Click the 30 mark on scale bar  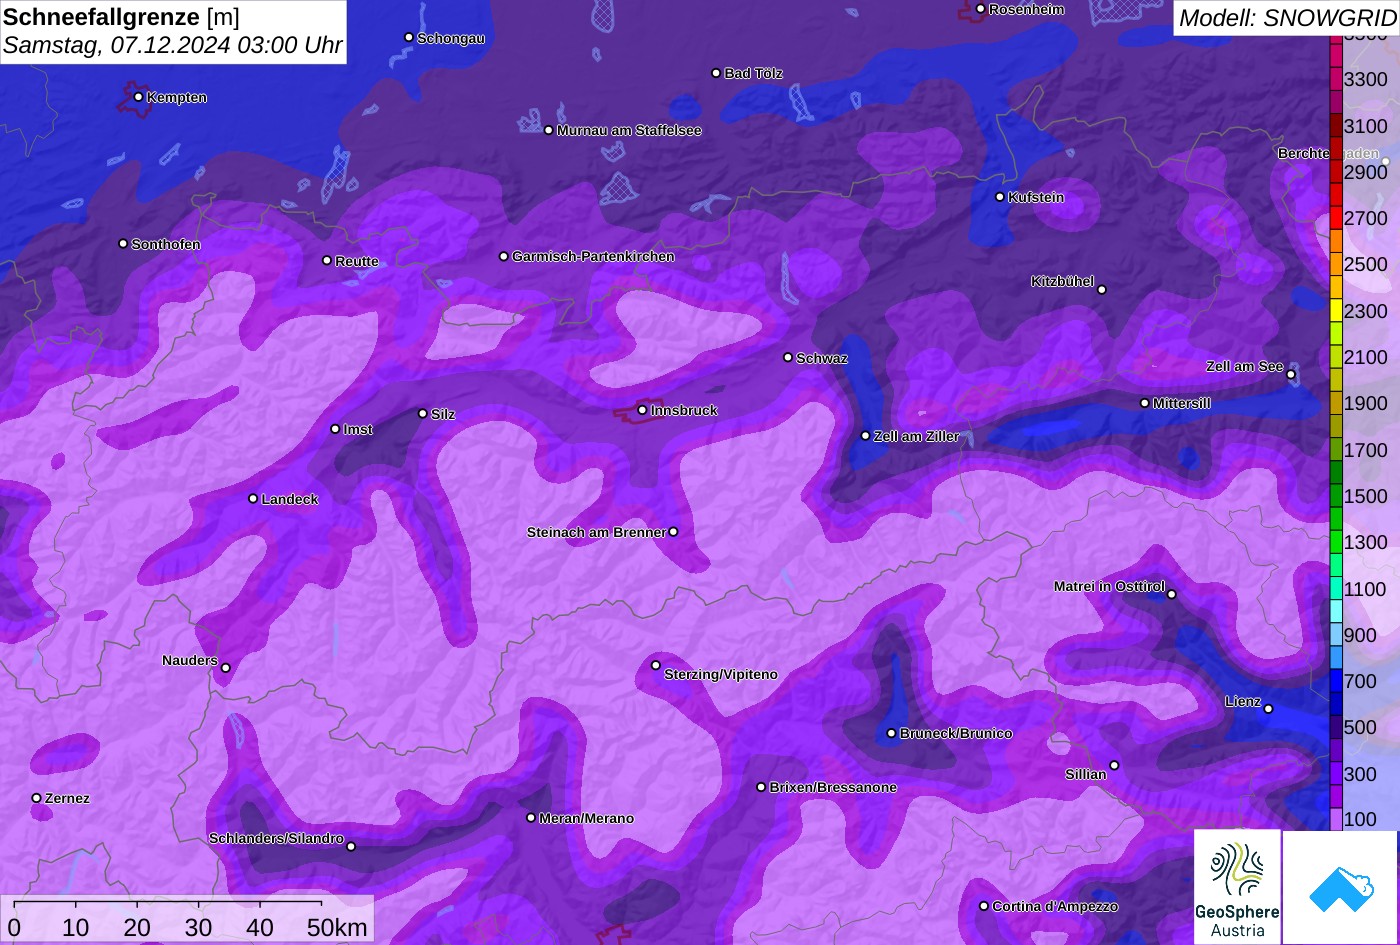198,927
